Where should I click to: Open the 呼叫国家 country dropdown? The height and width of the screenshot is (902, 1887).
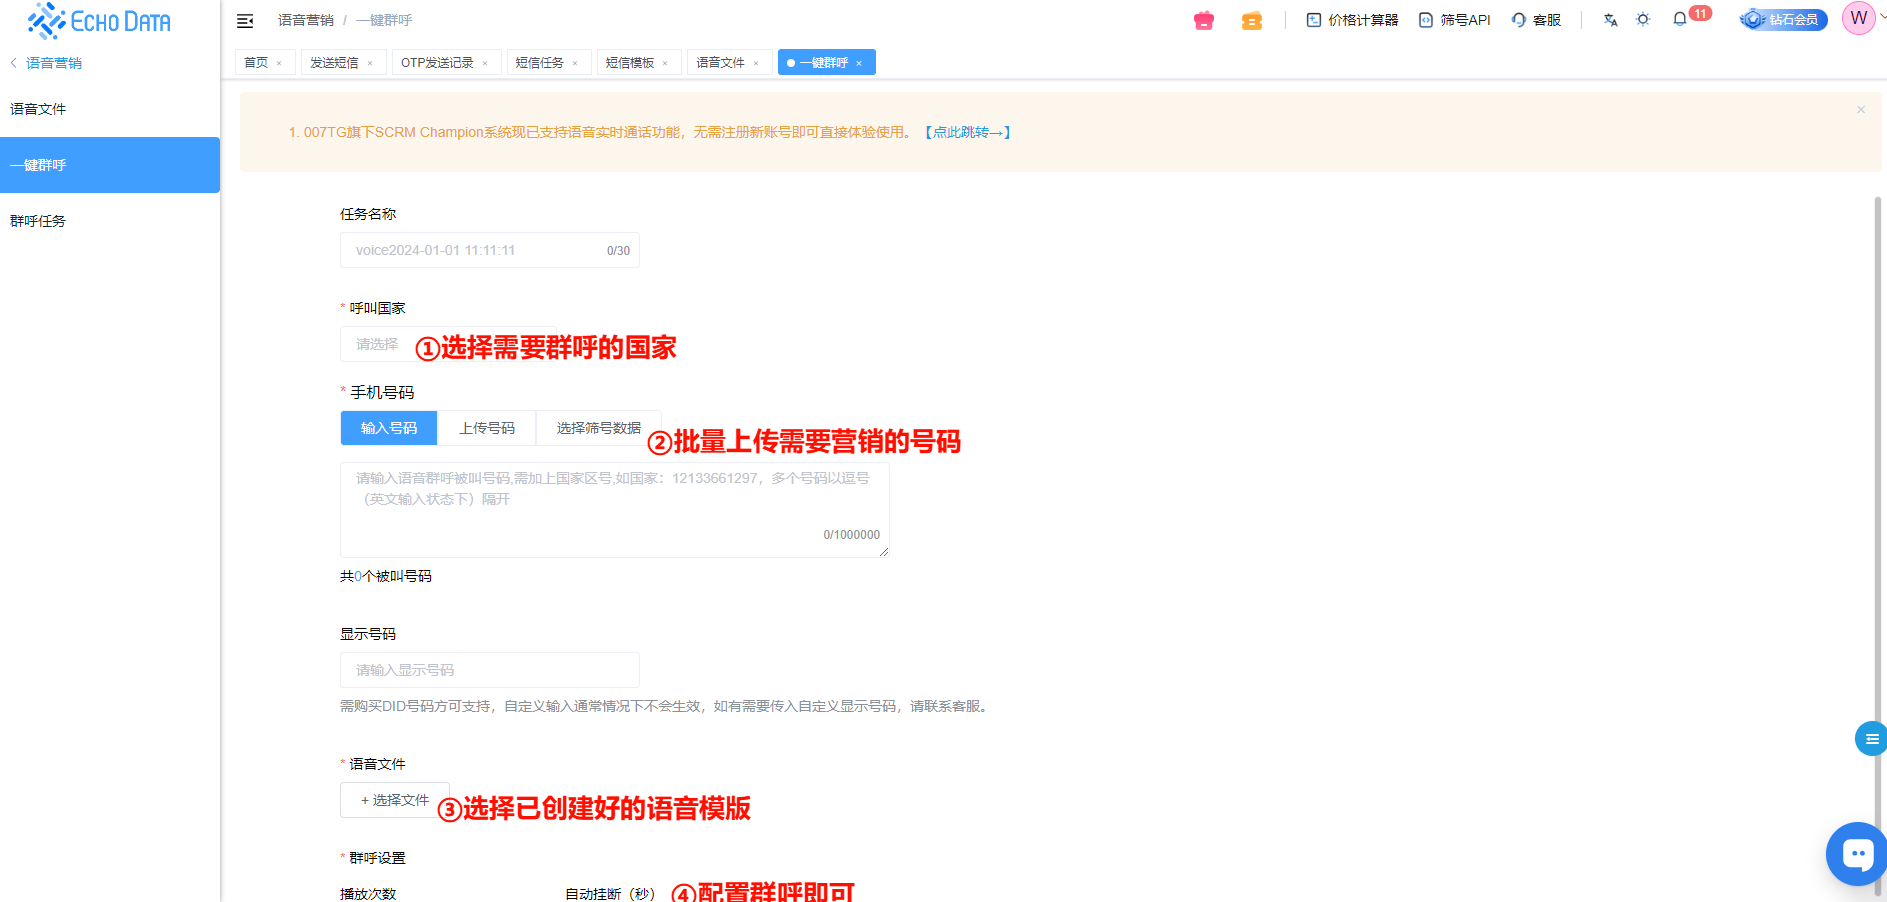(x=378, y=344)
